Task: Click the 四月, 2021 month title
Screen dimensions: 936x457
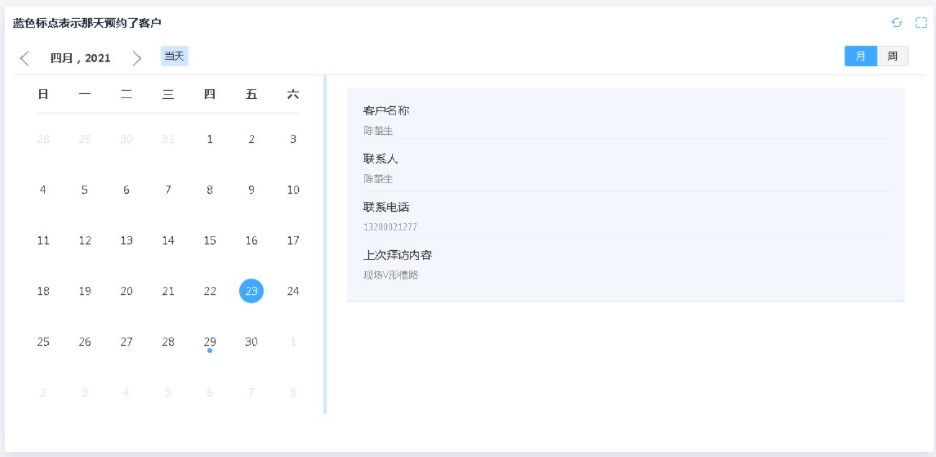Action: point(80,58)
